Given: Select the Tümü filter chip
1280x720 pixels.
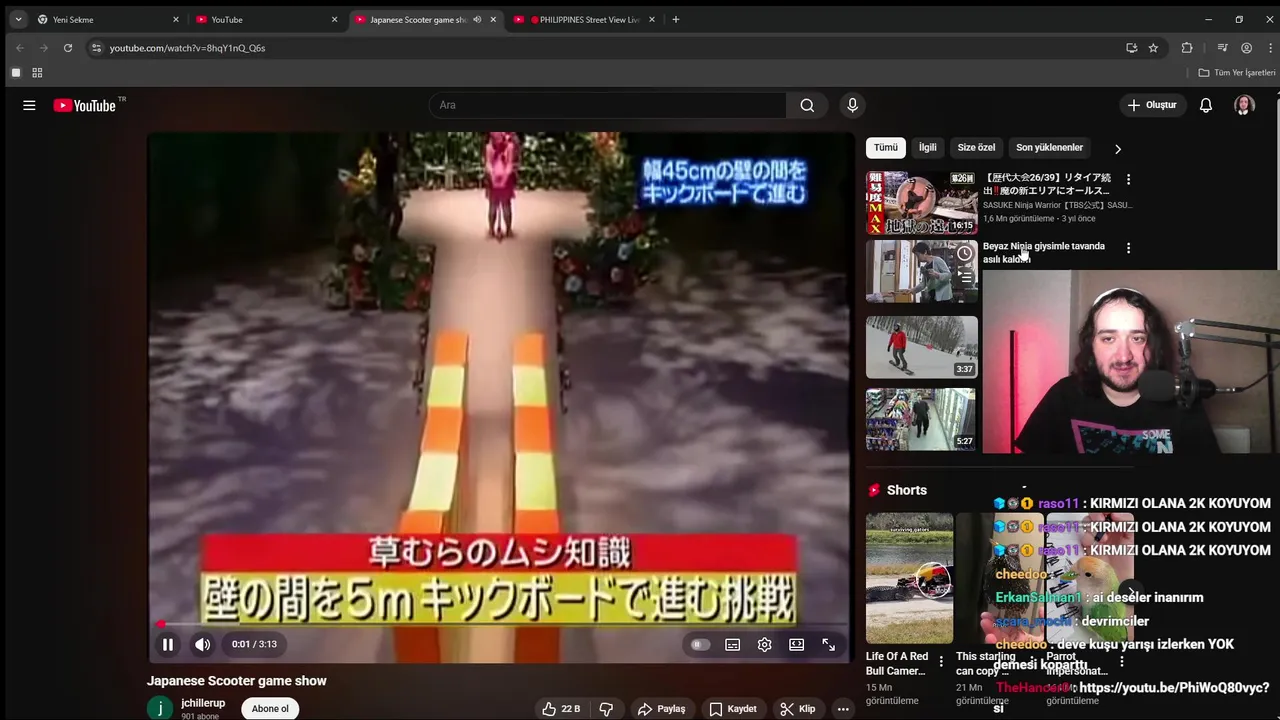Looking at the screenshot, I should click(886, 148).
